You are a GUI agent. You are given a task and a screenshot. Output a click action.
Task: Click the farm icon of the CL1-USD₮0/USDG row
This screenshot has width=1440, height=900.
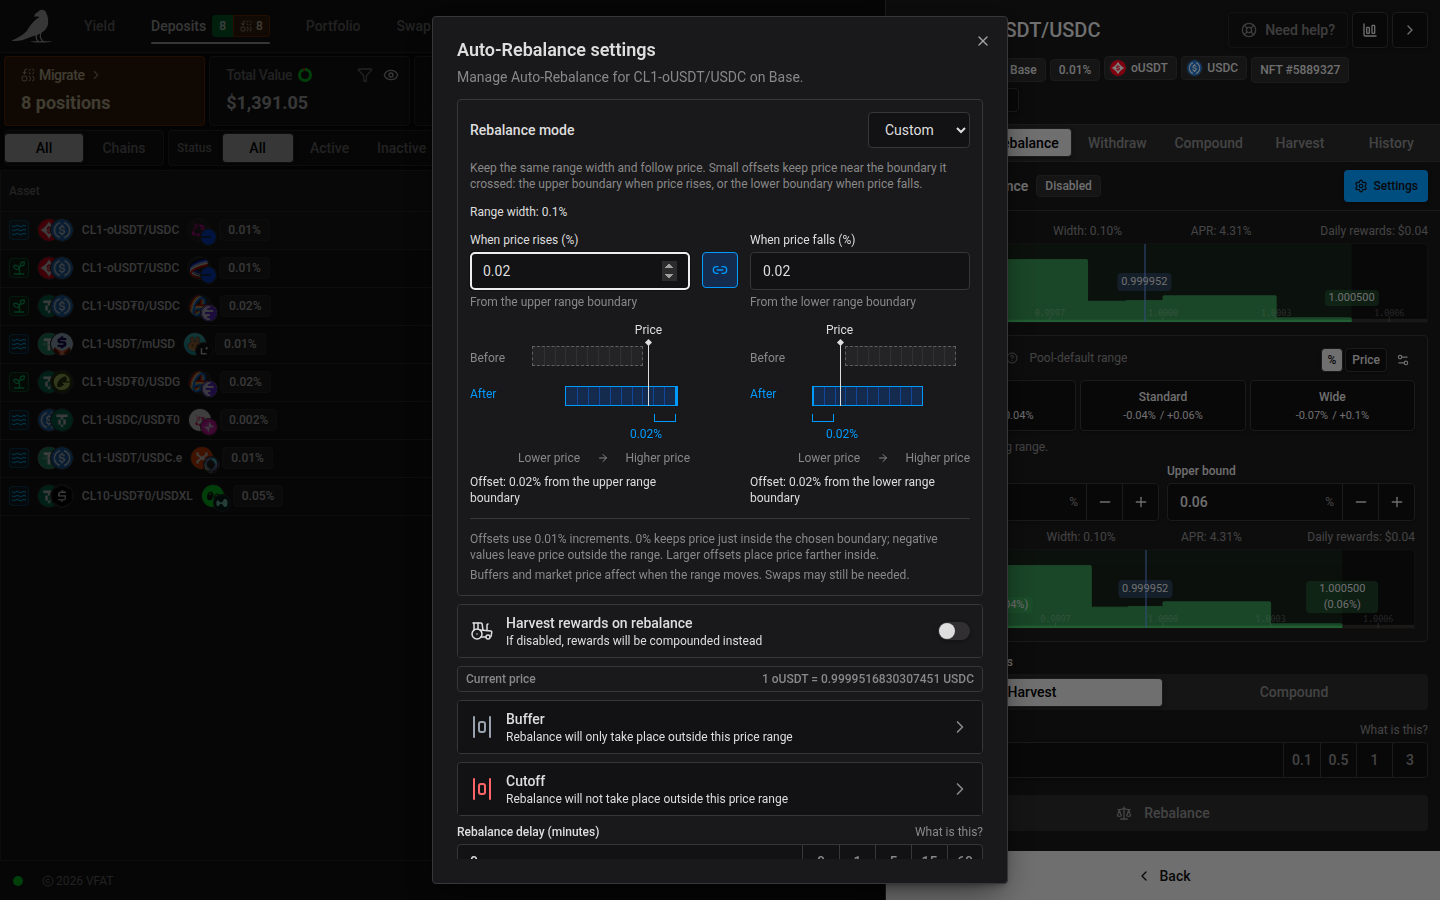19,382
